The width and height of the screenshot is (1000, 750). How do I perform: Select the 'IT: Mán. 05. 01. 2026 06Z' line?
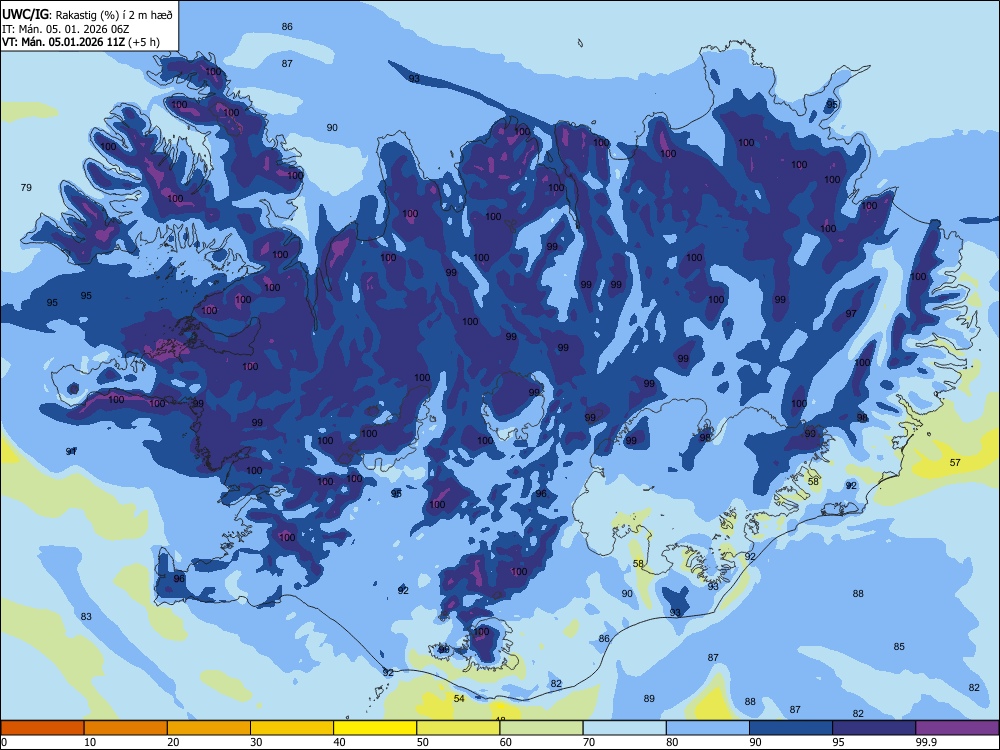[66, 29]
